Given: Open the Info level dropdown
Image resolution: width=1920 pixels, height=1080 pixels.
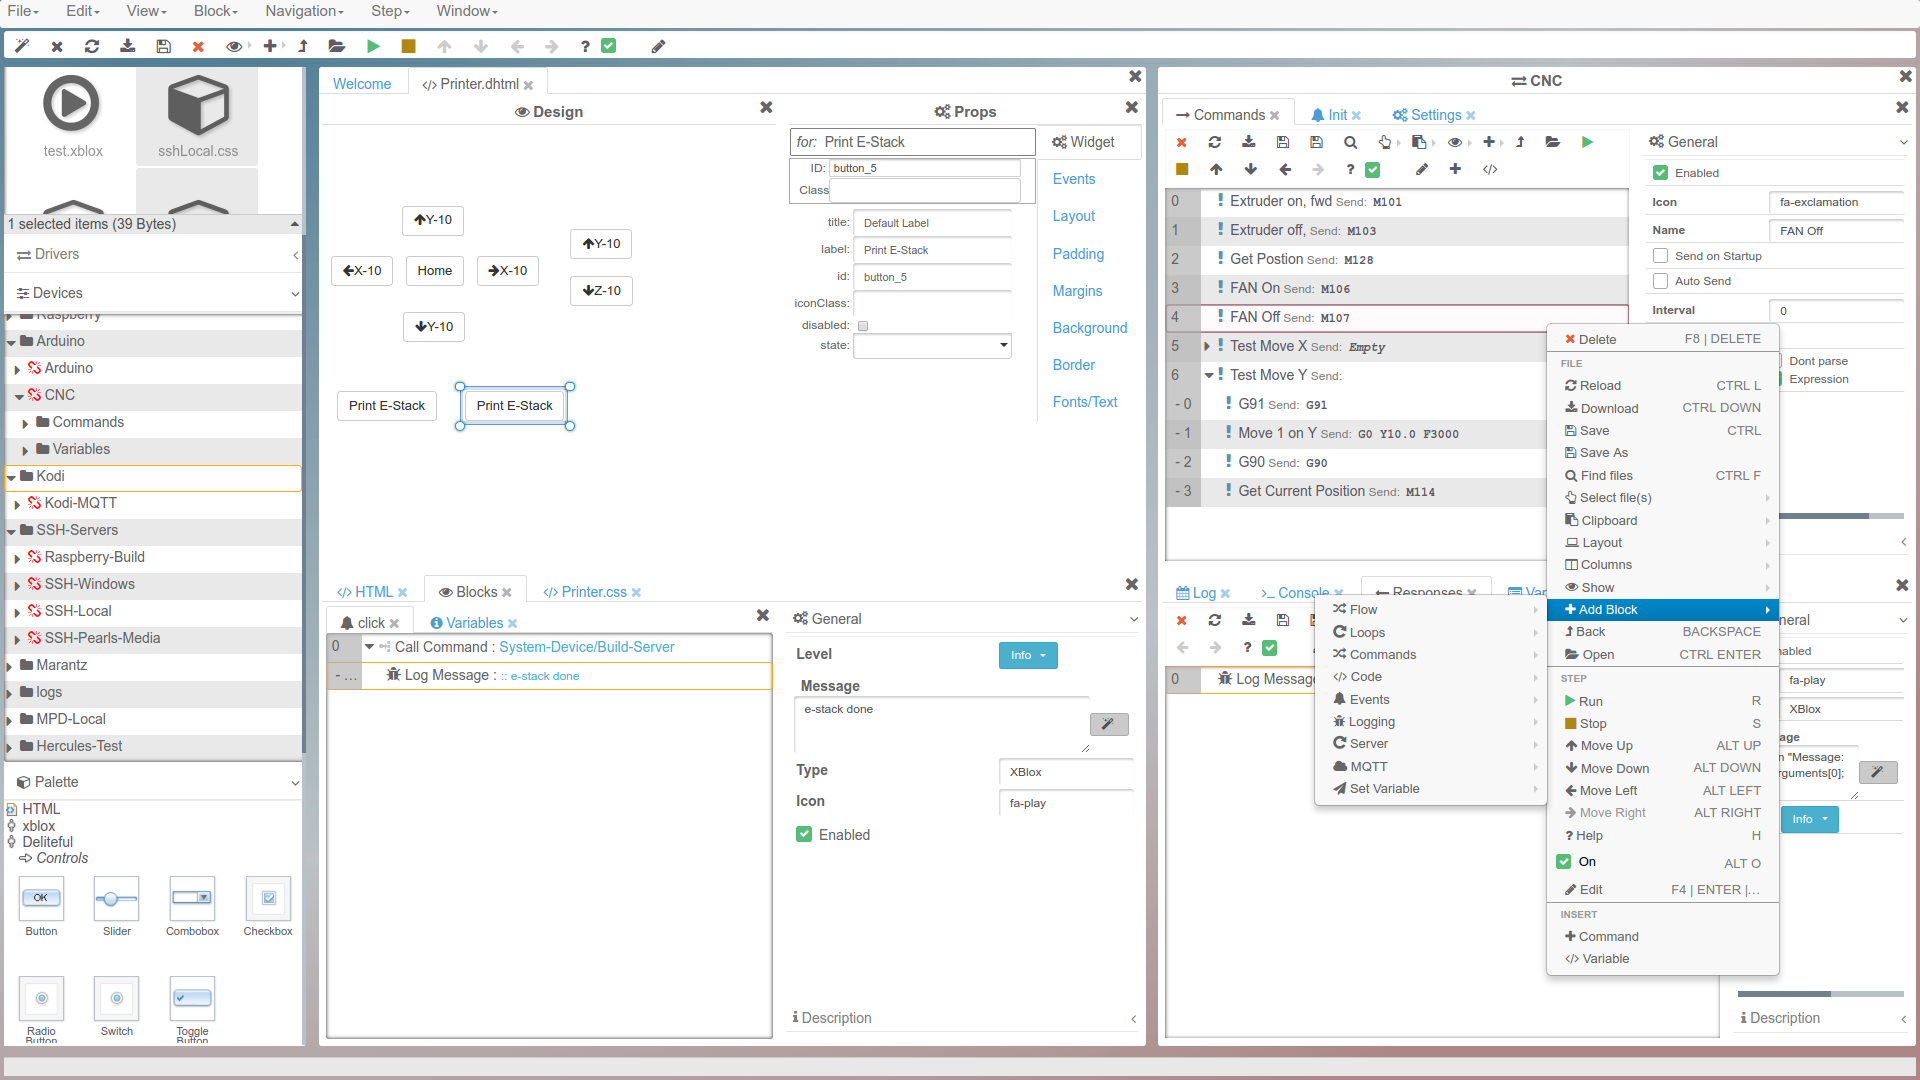Looking at the screenshot, I should (1027, 655).
